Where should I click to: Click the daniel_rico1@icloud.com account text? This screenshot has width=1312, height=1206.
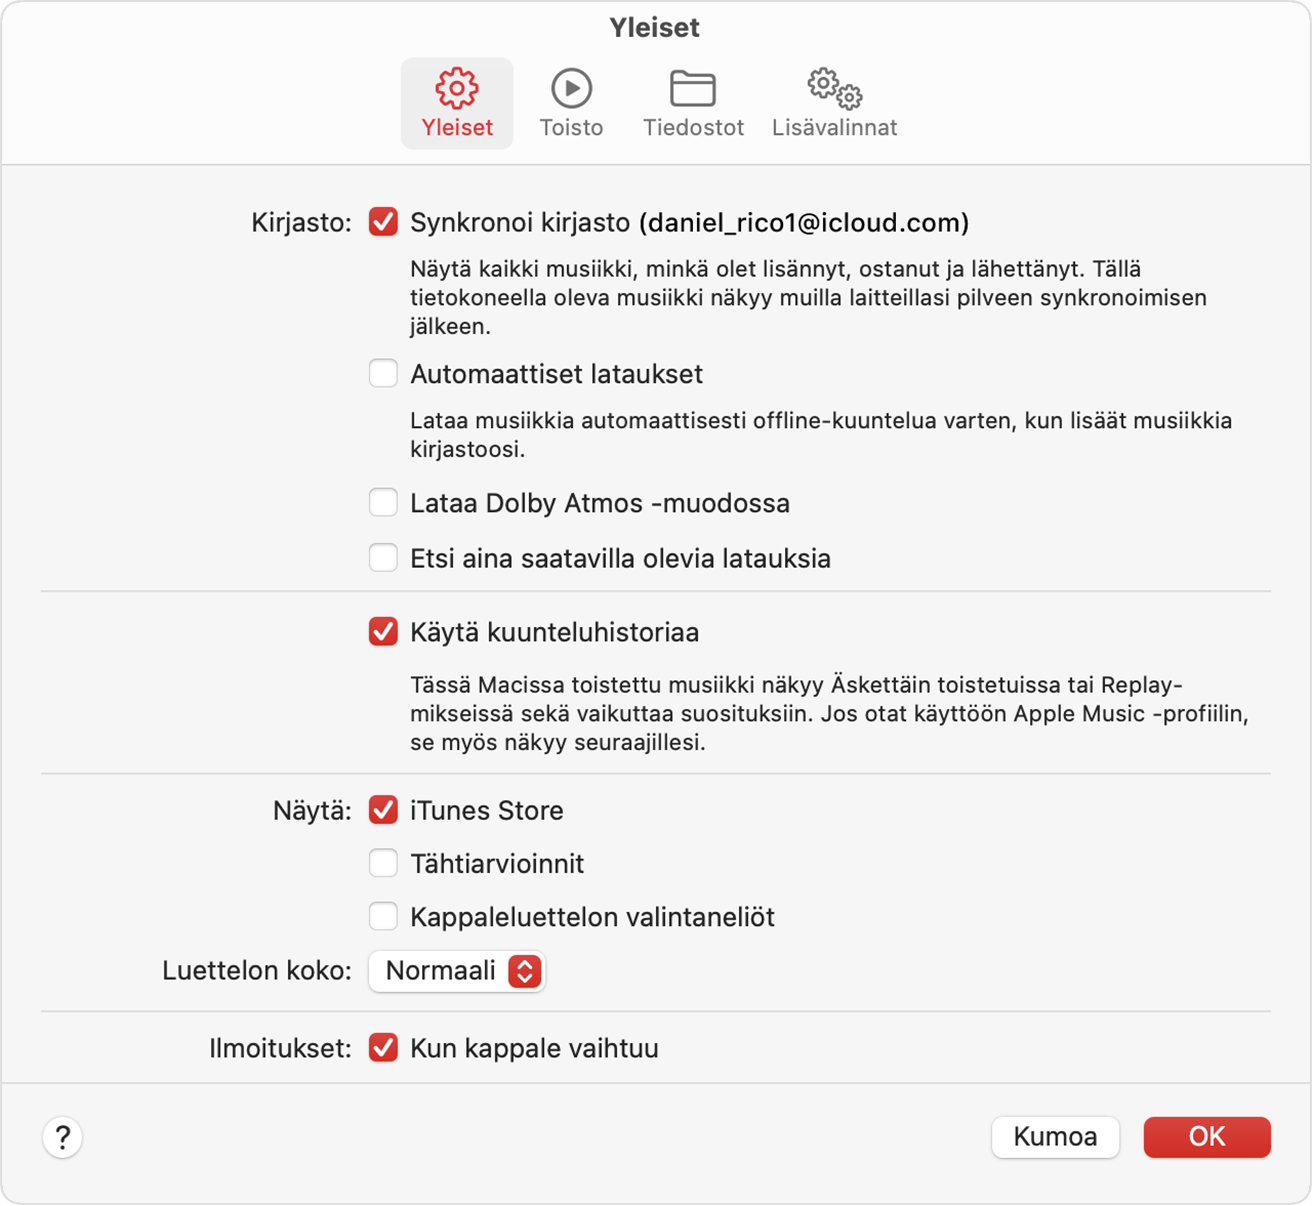click(x=804, y=222)
